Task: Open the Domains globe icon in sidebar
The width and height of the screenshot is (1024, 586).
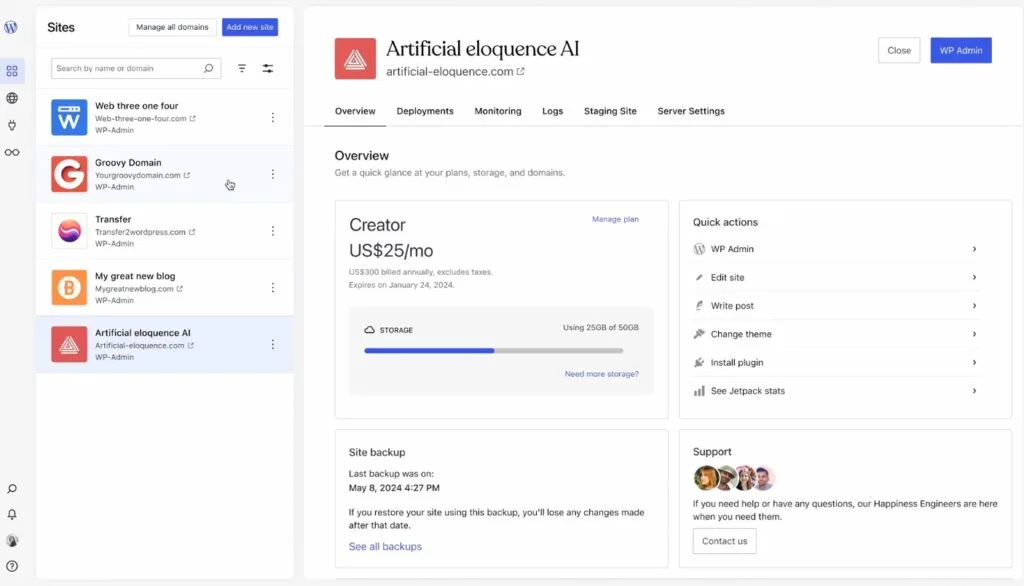Action: point(12,98)
